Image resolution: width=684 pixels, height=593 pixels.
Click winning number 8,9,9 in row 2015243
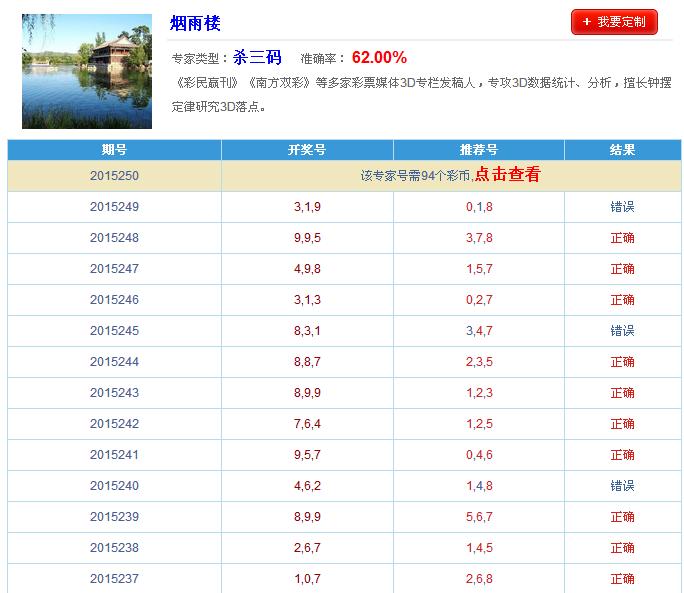tap(307, 393)
